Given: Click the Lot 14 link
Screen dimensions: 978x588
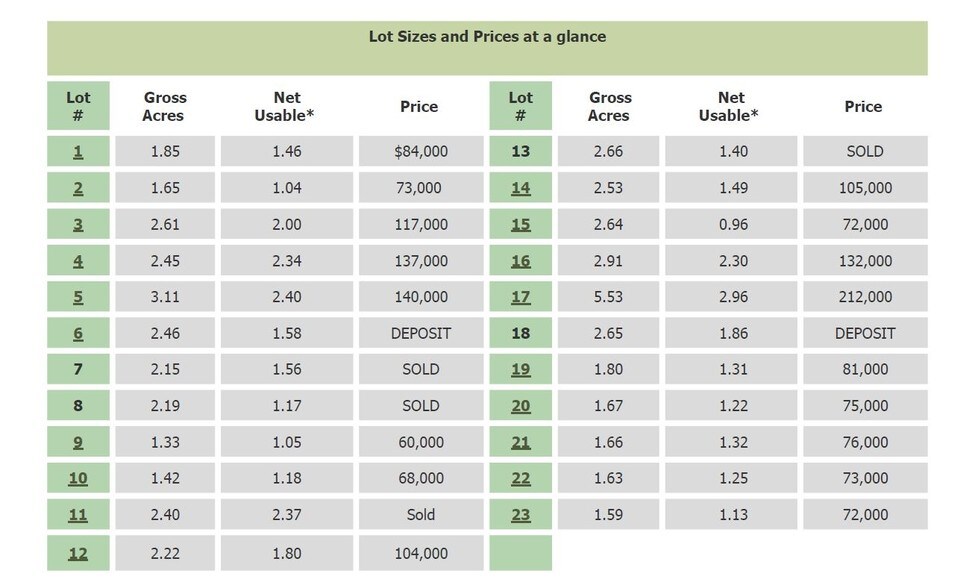Looking at the screenshot, I should [521, 188].
